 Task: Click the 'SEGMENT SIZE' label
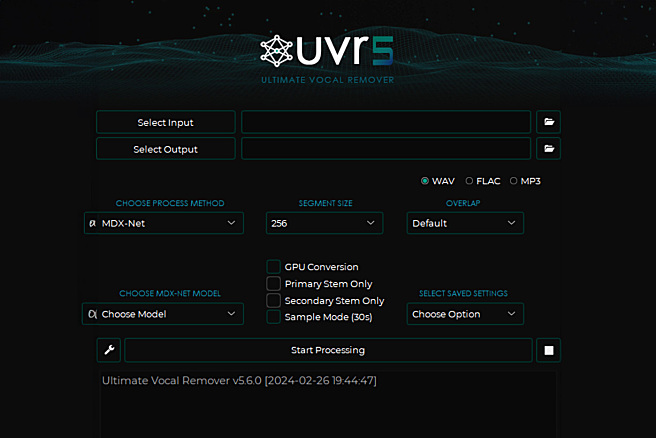[325, 203]
